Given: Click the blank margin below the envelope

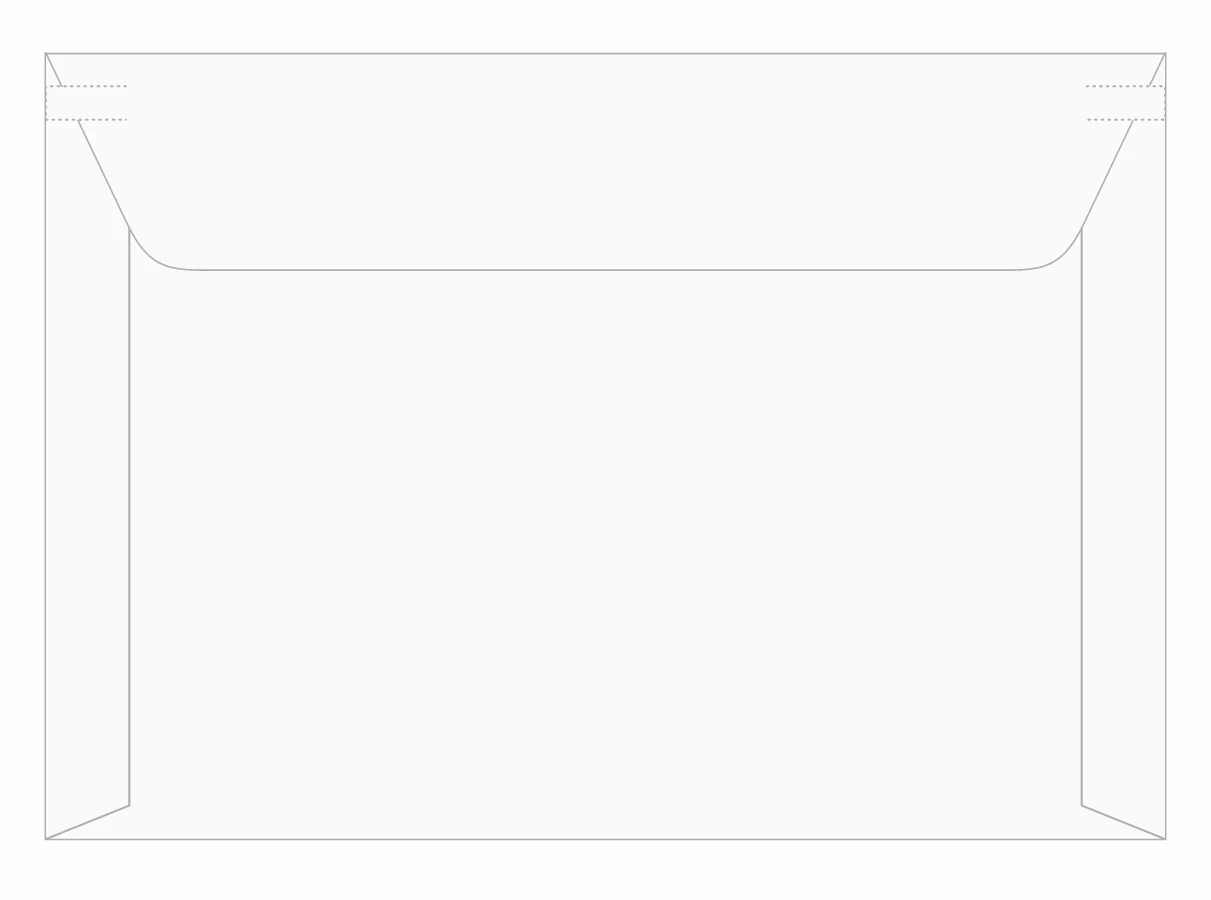Looking at the screenshot, I should 605,872.
